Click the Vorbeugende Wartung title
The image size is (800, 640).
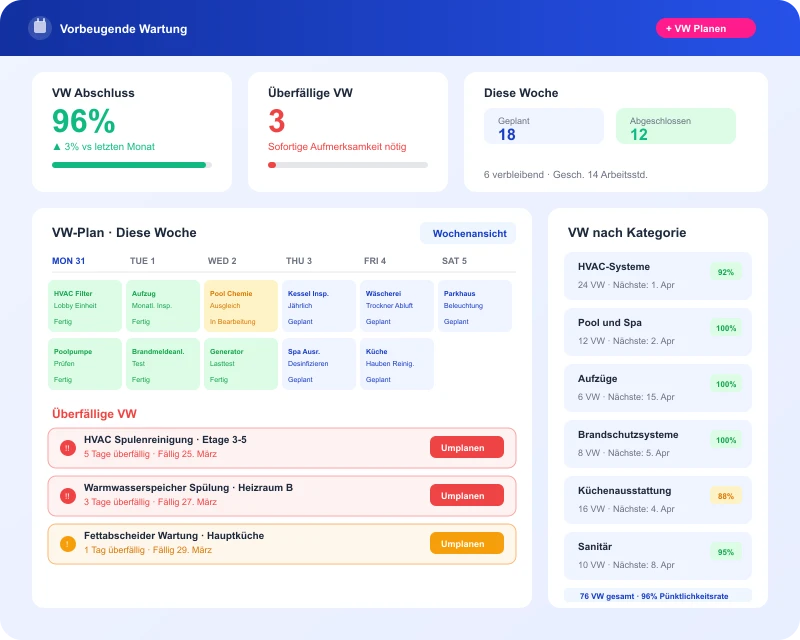pyautogui.click(x=123, y=29)
